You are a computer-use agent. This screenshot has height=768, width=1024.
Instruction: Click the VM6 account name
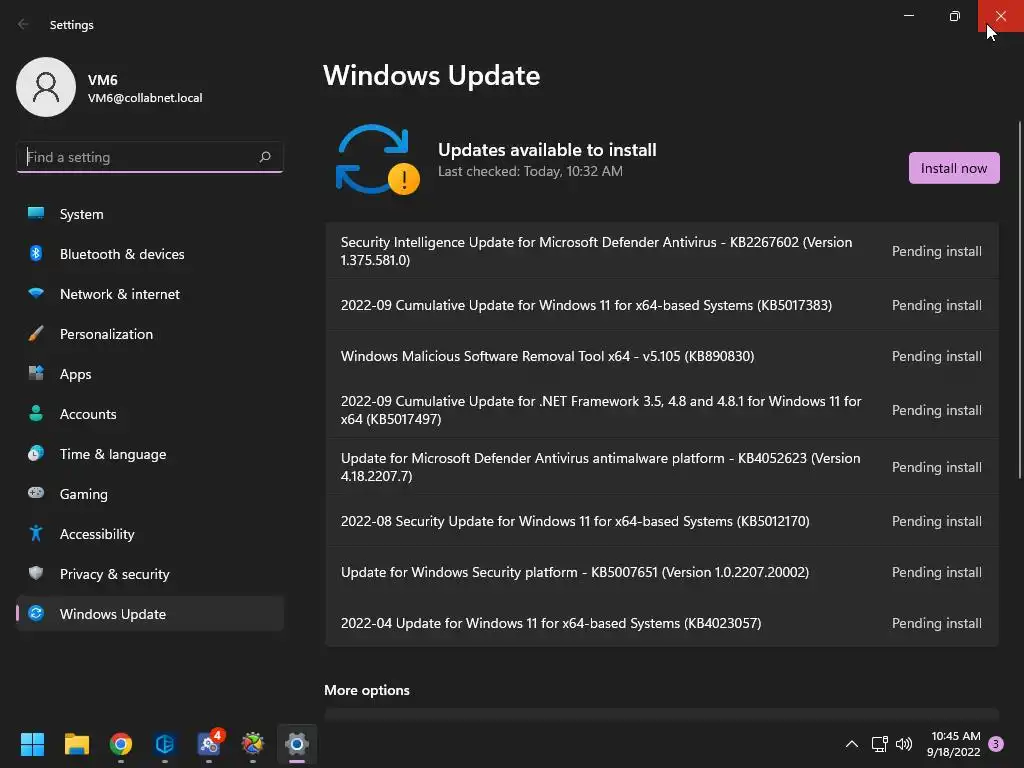(103, 80)
